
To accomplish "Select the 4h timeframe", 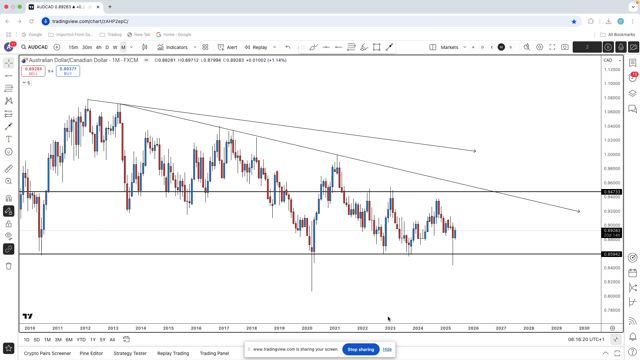I will tap(98, 47).
